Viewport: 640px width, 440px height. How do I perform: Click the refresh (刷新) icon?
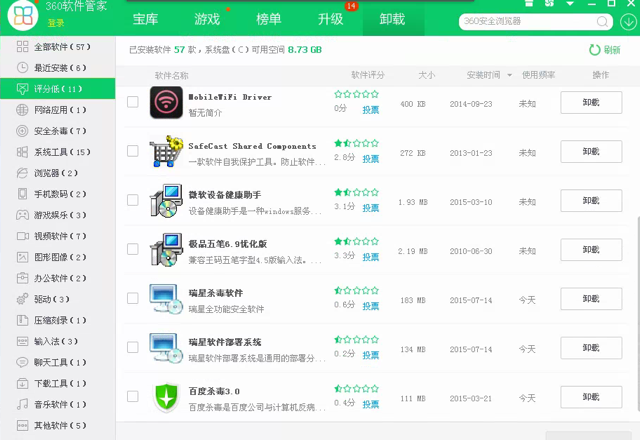(x=594, y=50)
